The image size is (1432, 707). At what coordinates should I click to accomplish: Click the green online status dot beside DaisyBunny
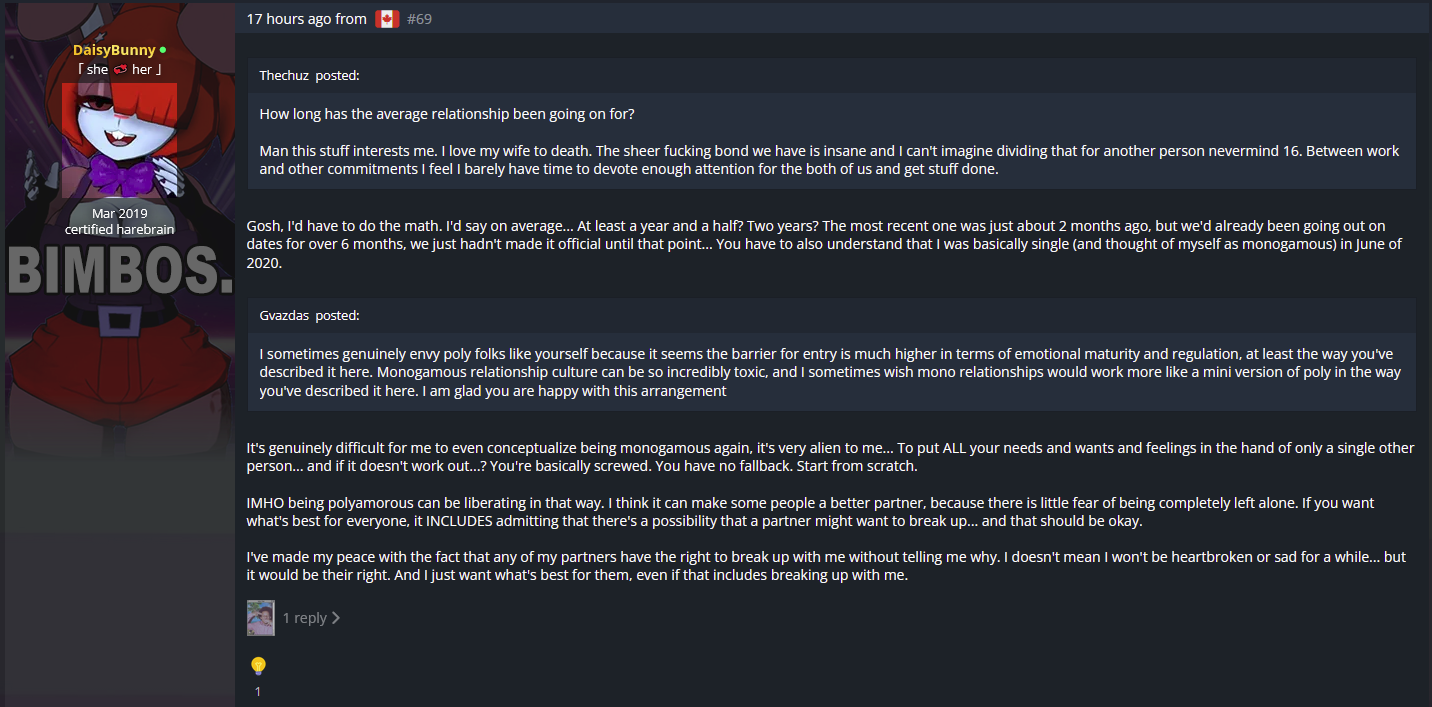163,50
